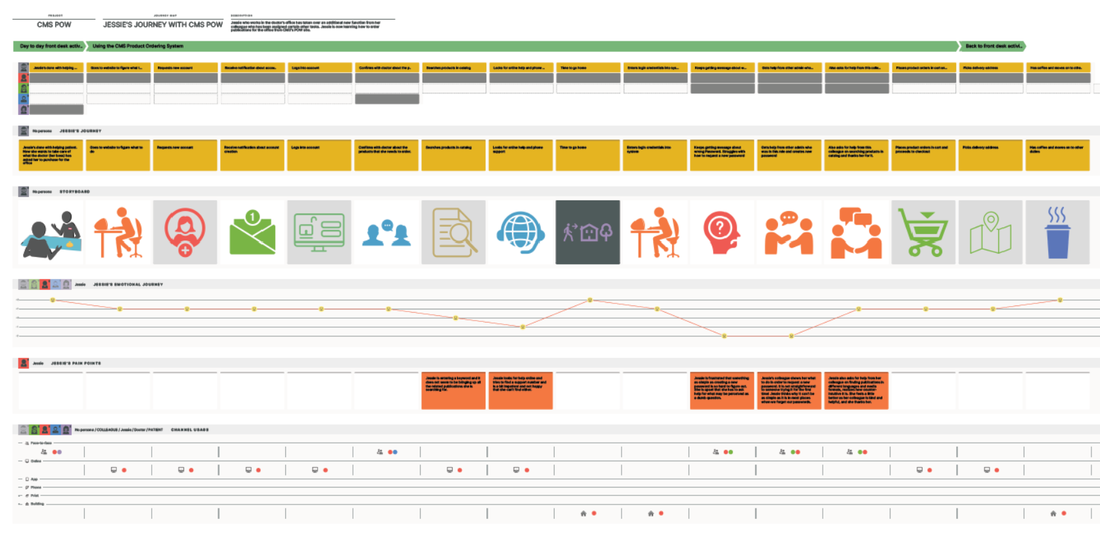Select the go-home house storyboard icon
This screenshot has width=1100, height=540.
pyautogui.click(x=588, y=233)
